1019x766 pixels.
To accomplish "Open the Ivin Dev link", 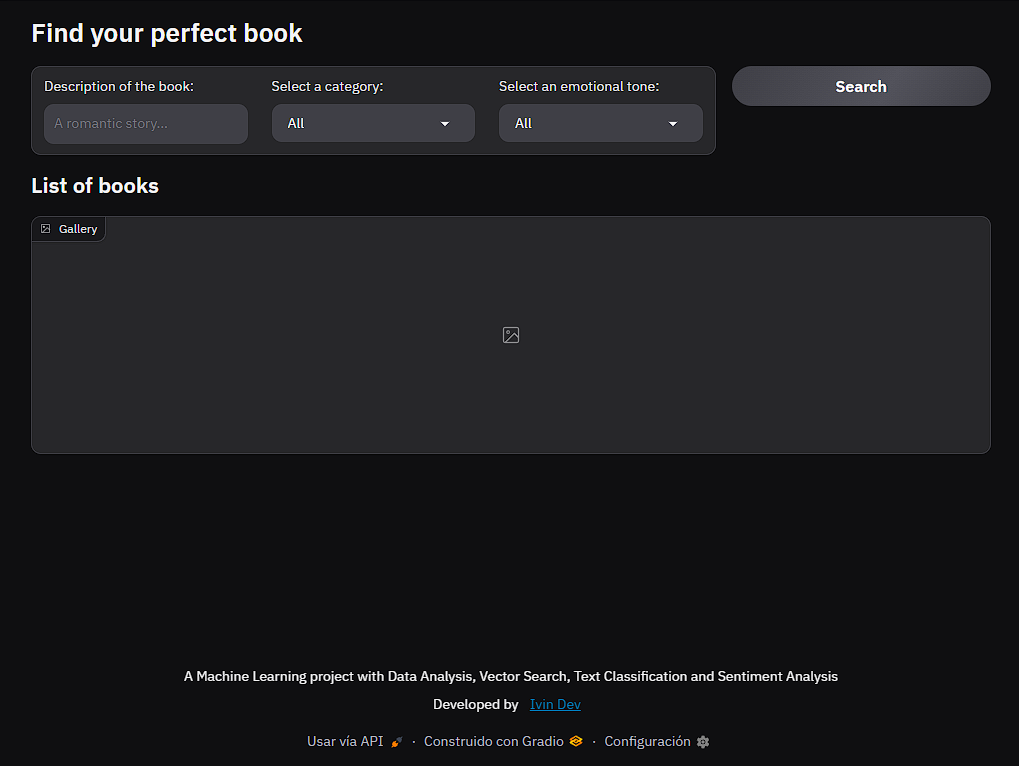I will (x=555, y=704).
